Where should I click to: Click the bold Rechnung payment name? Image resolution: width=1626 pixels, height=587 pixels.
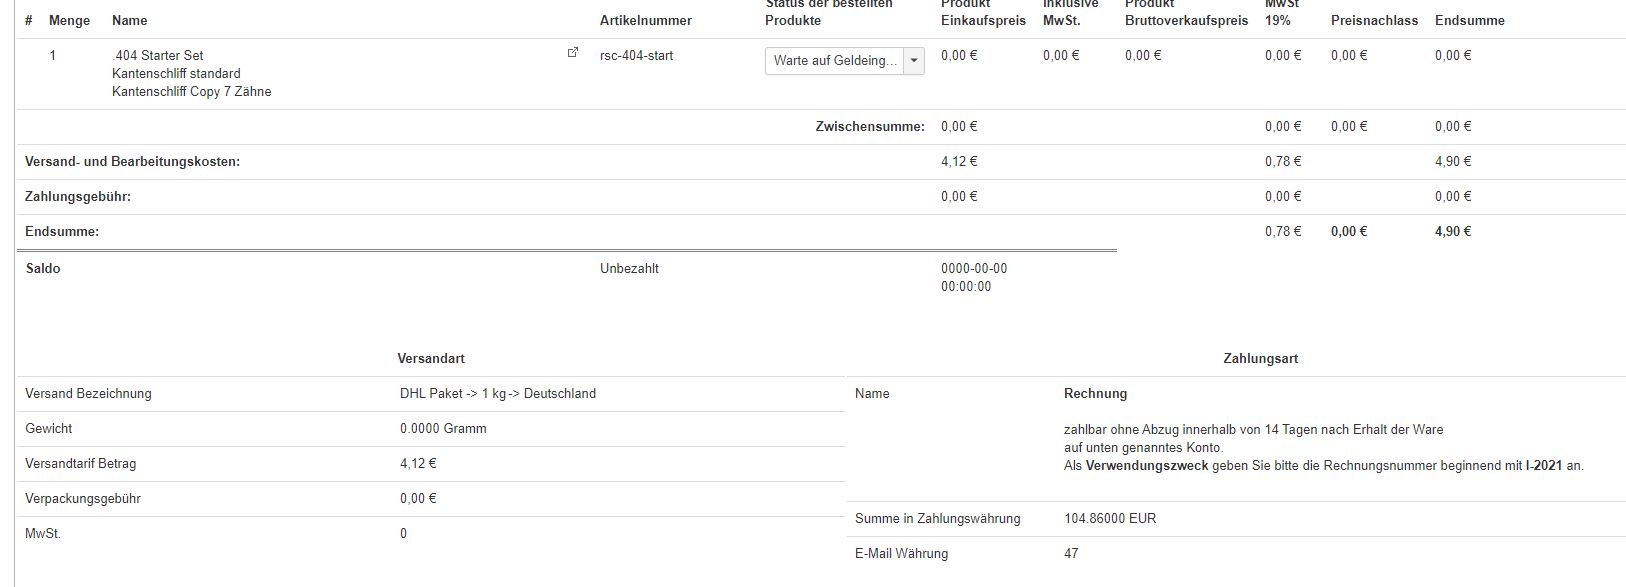(1095, 393)
